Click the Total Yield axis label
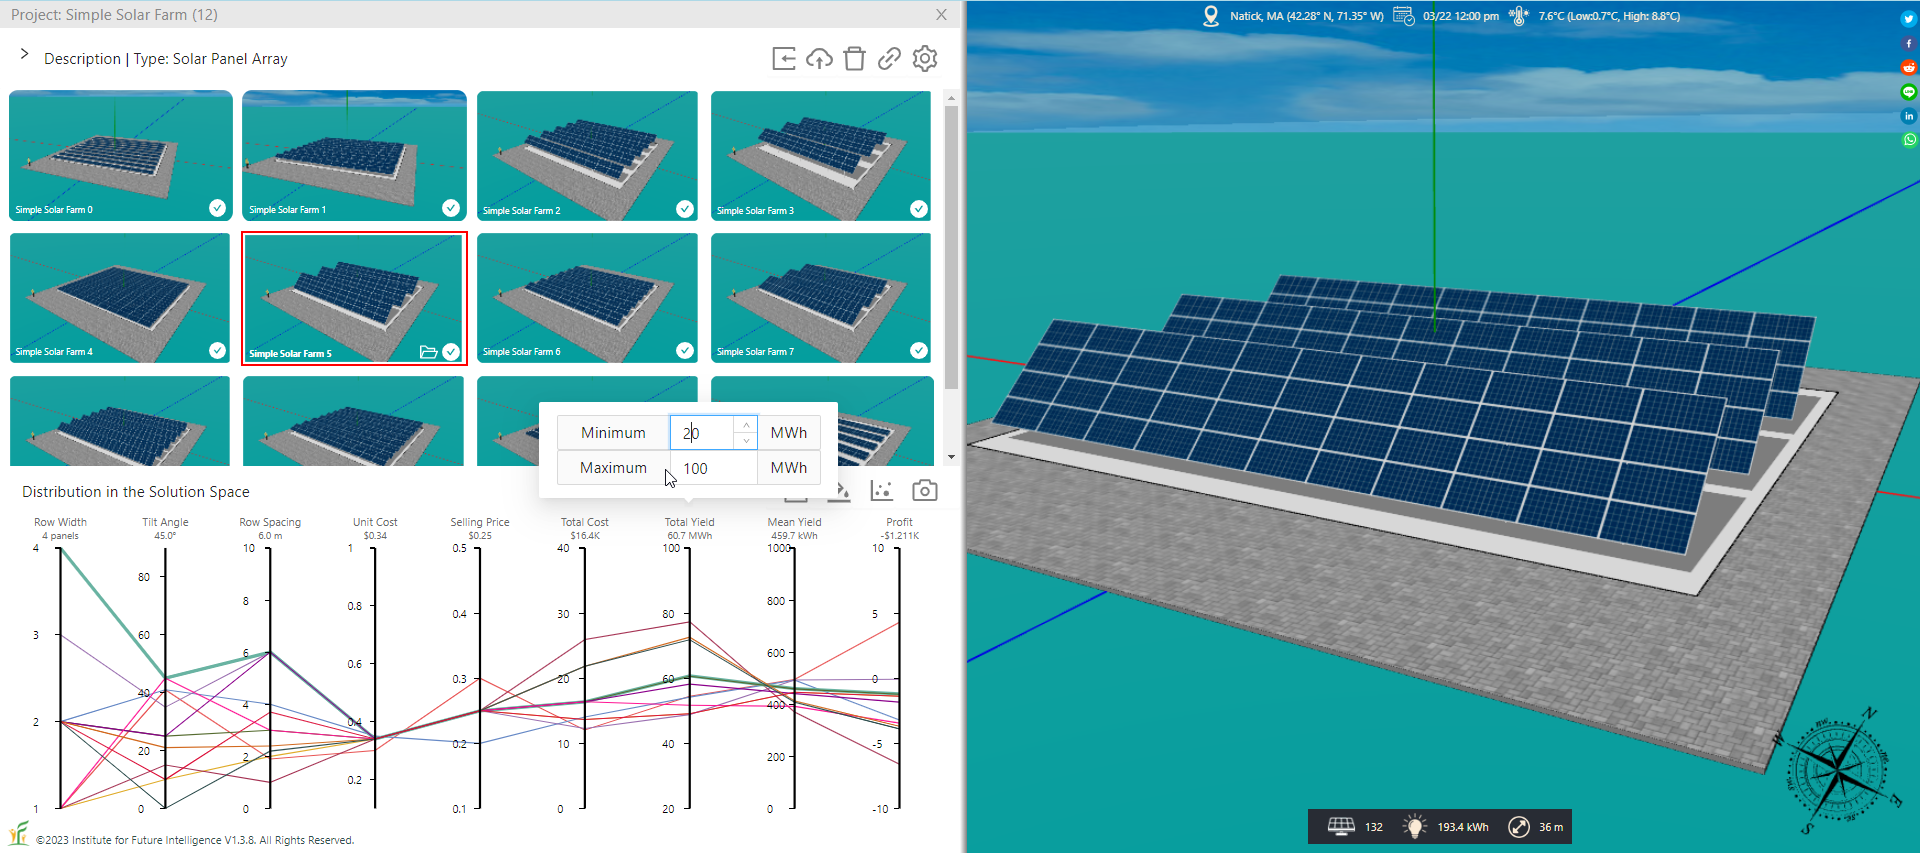Screen dimensions: 1920x853 pos(689,522)
